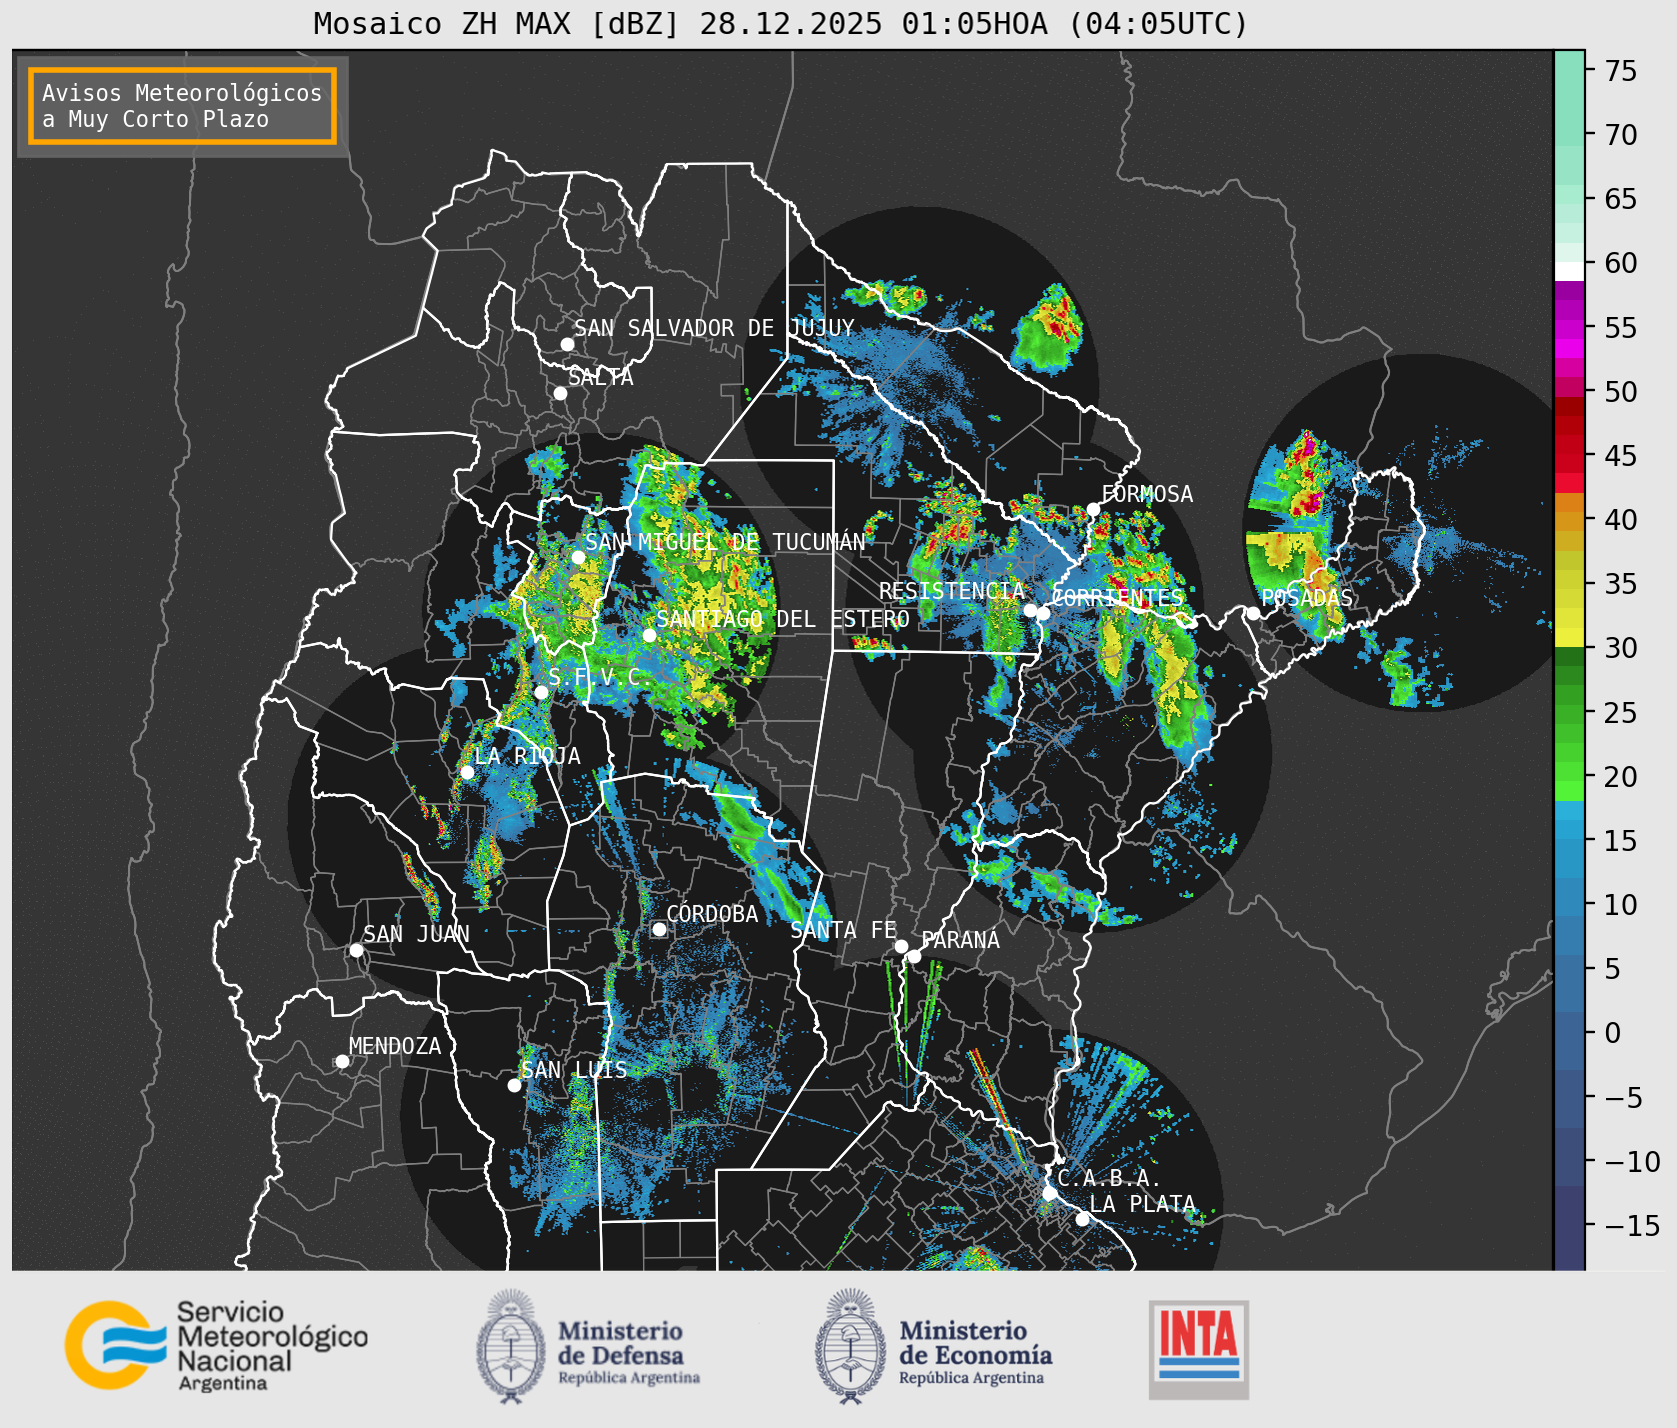This screenshot has height=1428, width=1677.
Task: Click the Corrientes city marker
Action: point(1043,613)
